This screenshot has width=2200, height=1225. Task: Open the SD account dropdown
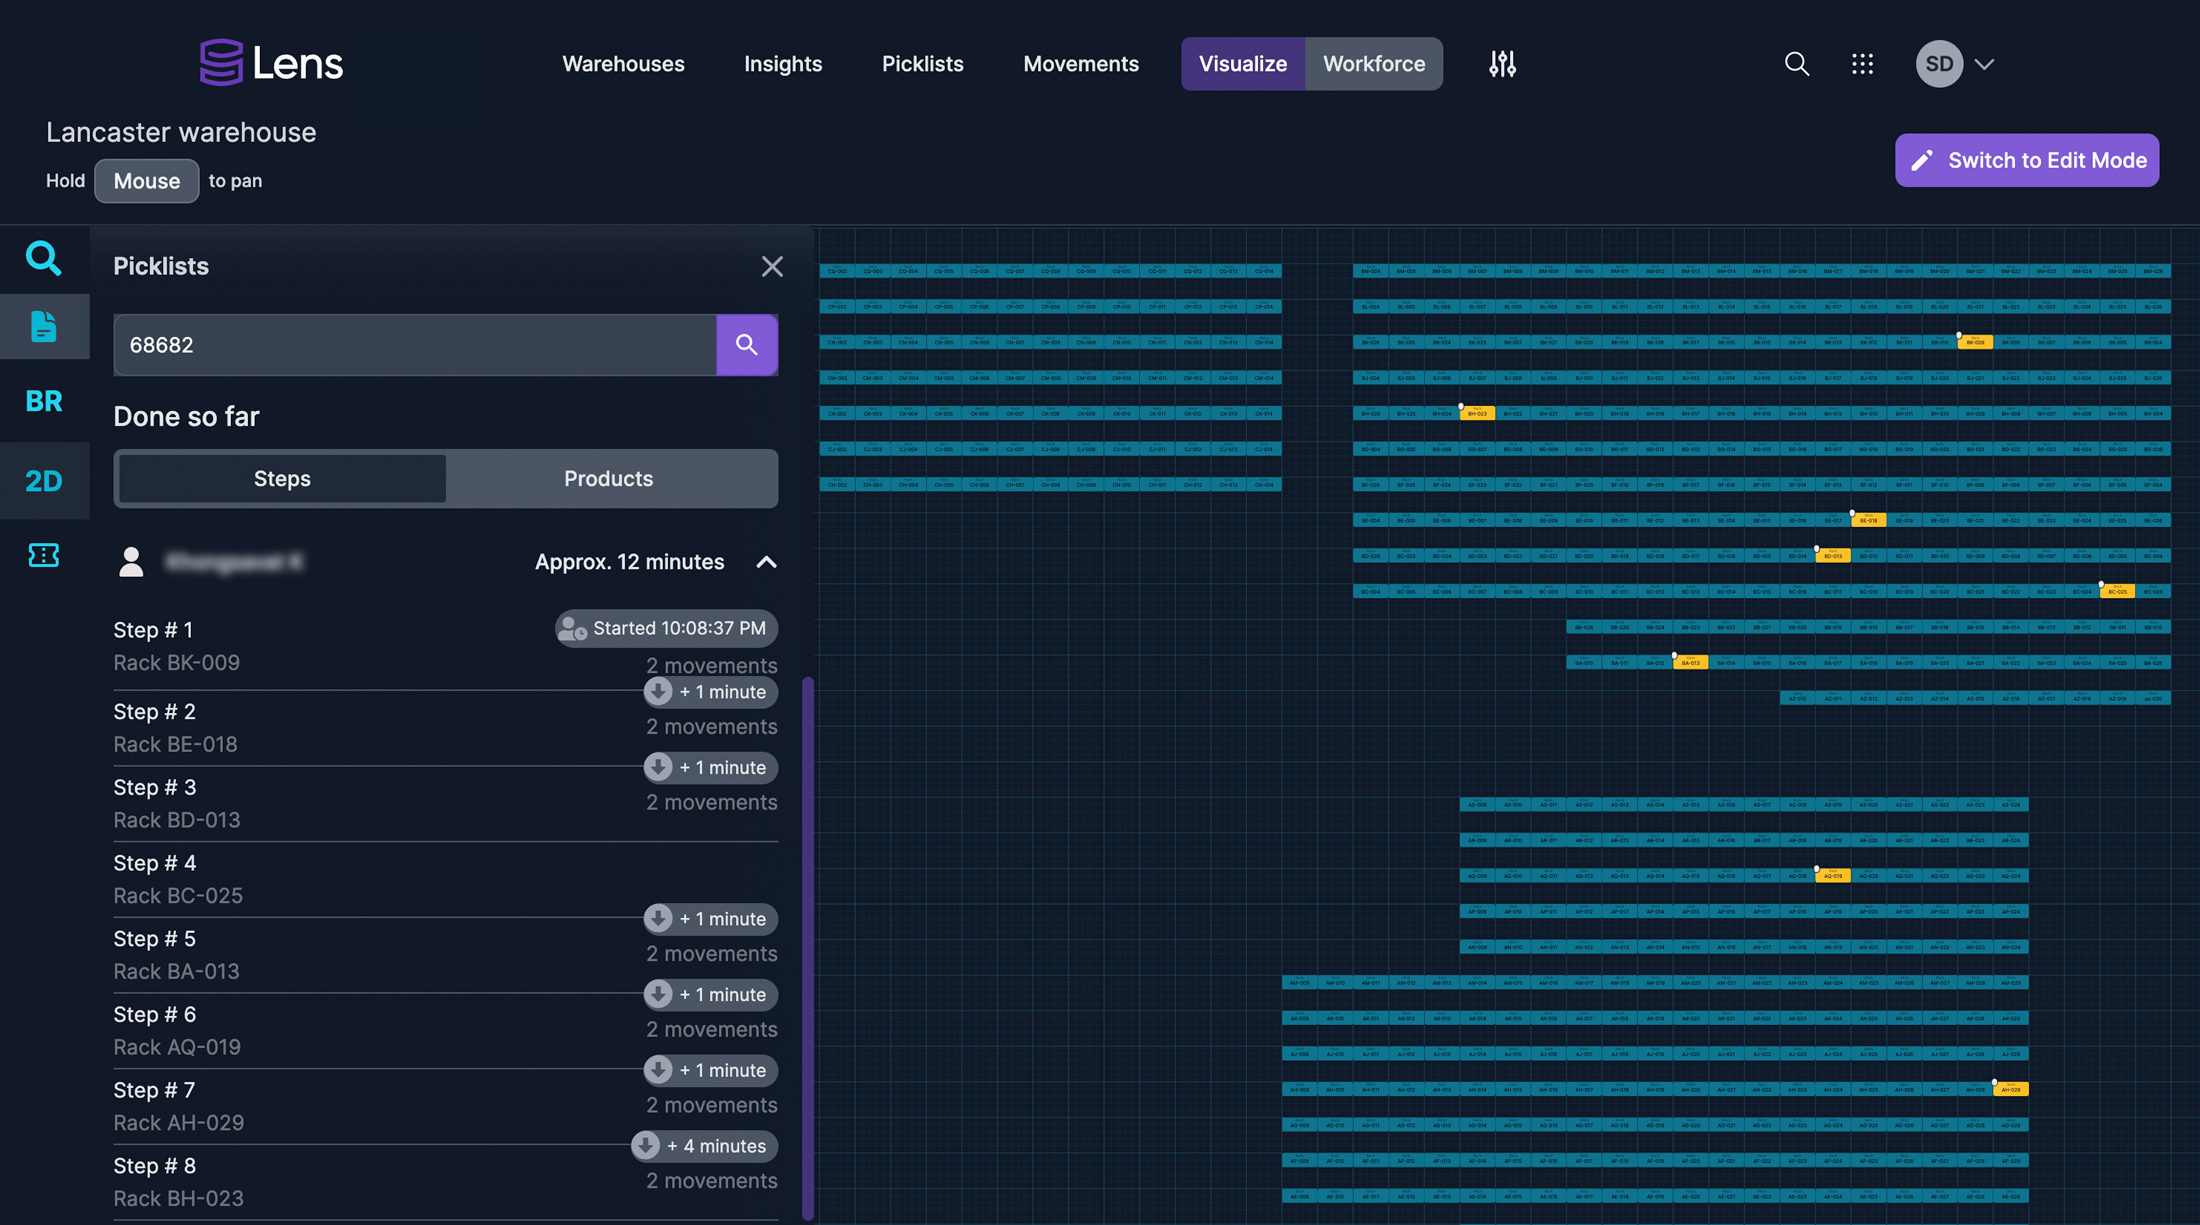(x=1955, y=63)
